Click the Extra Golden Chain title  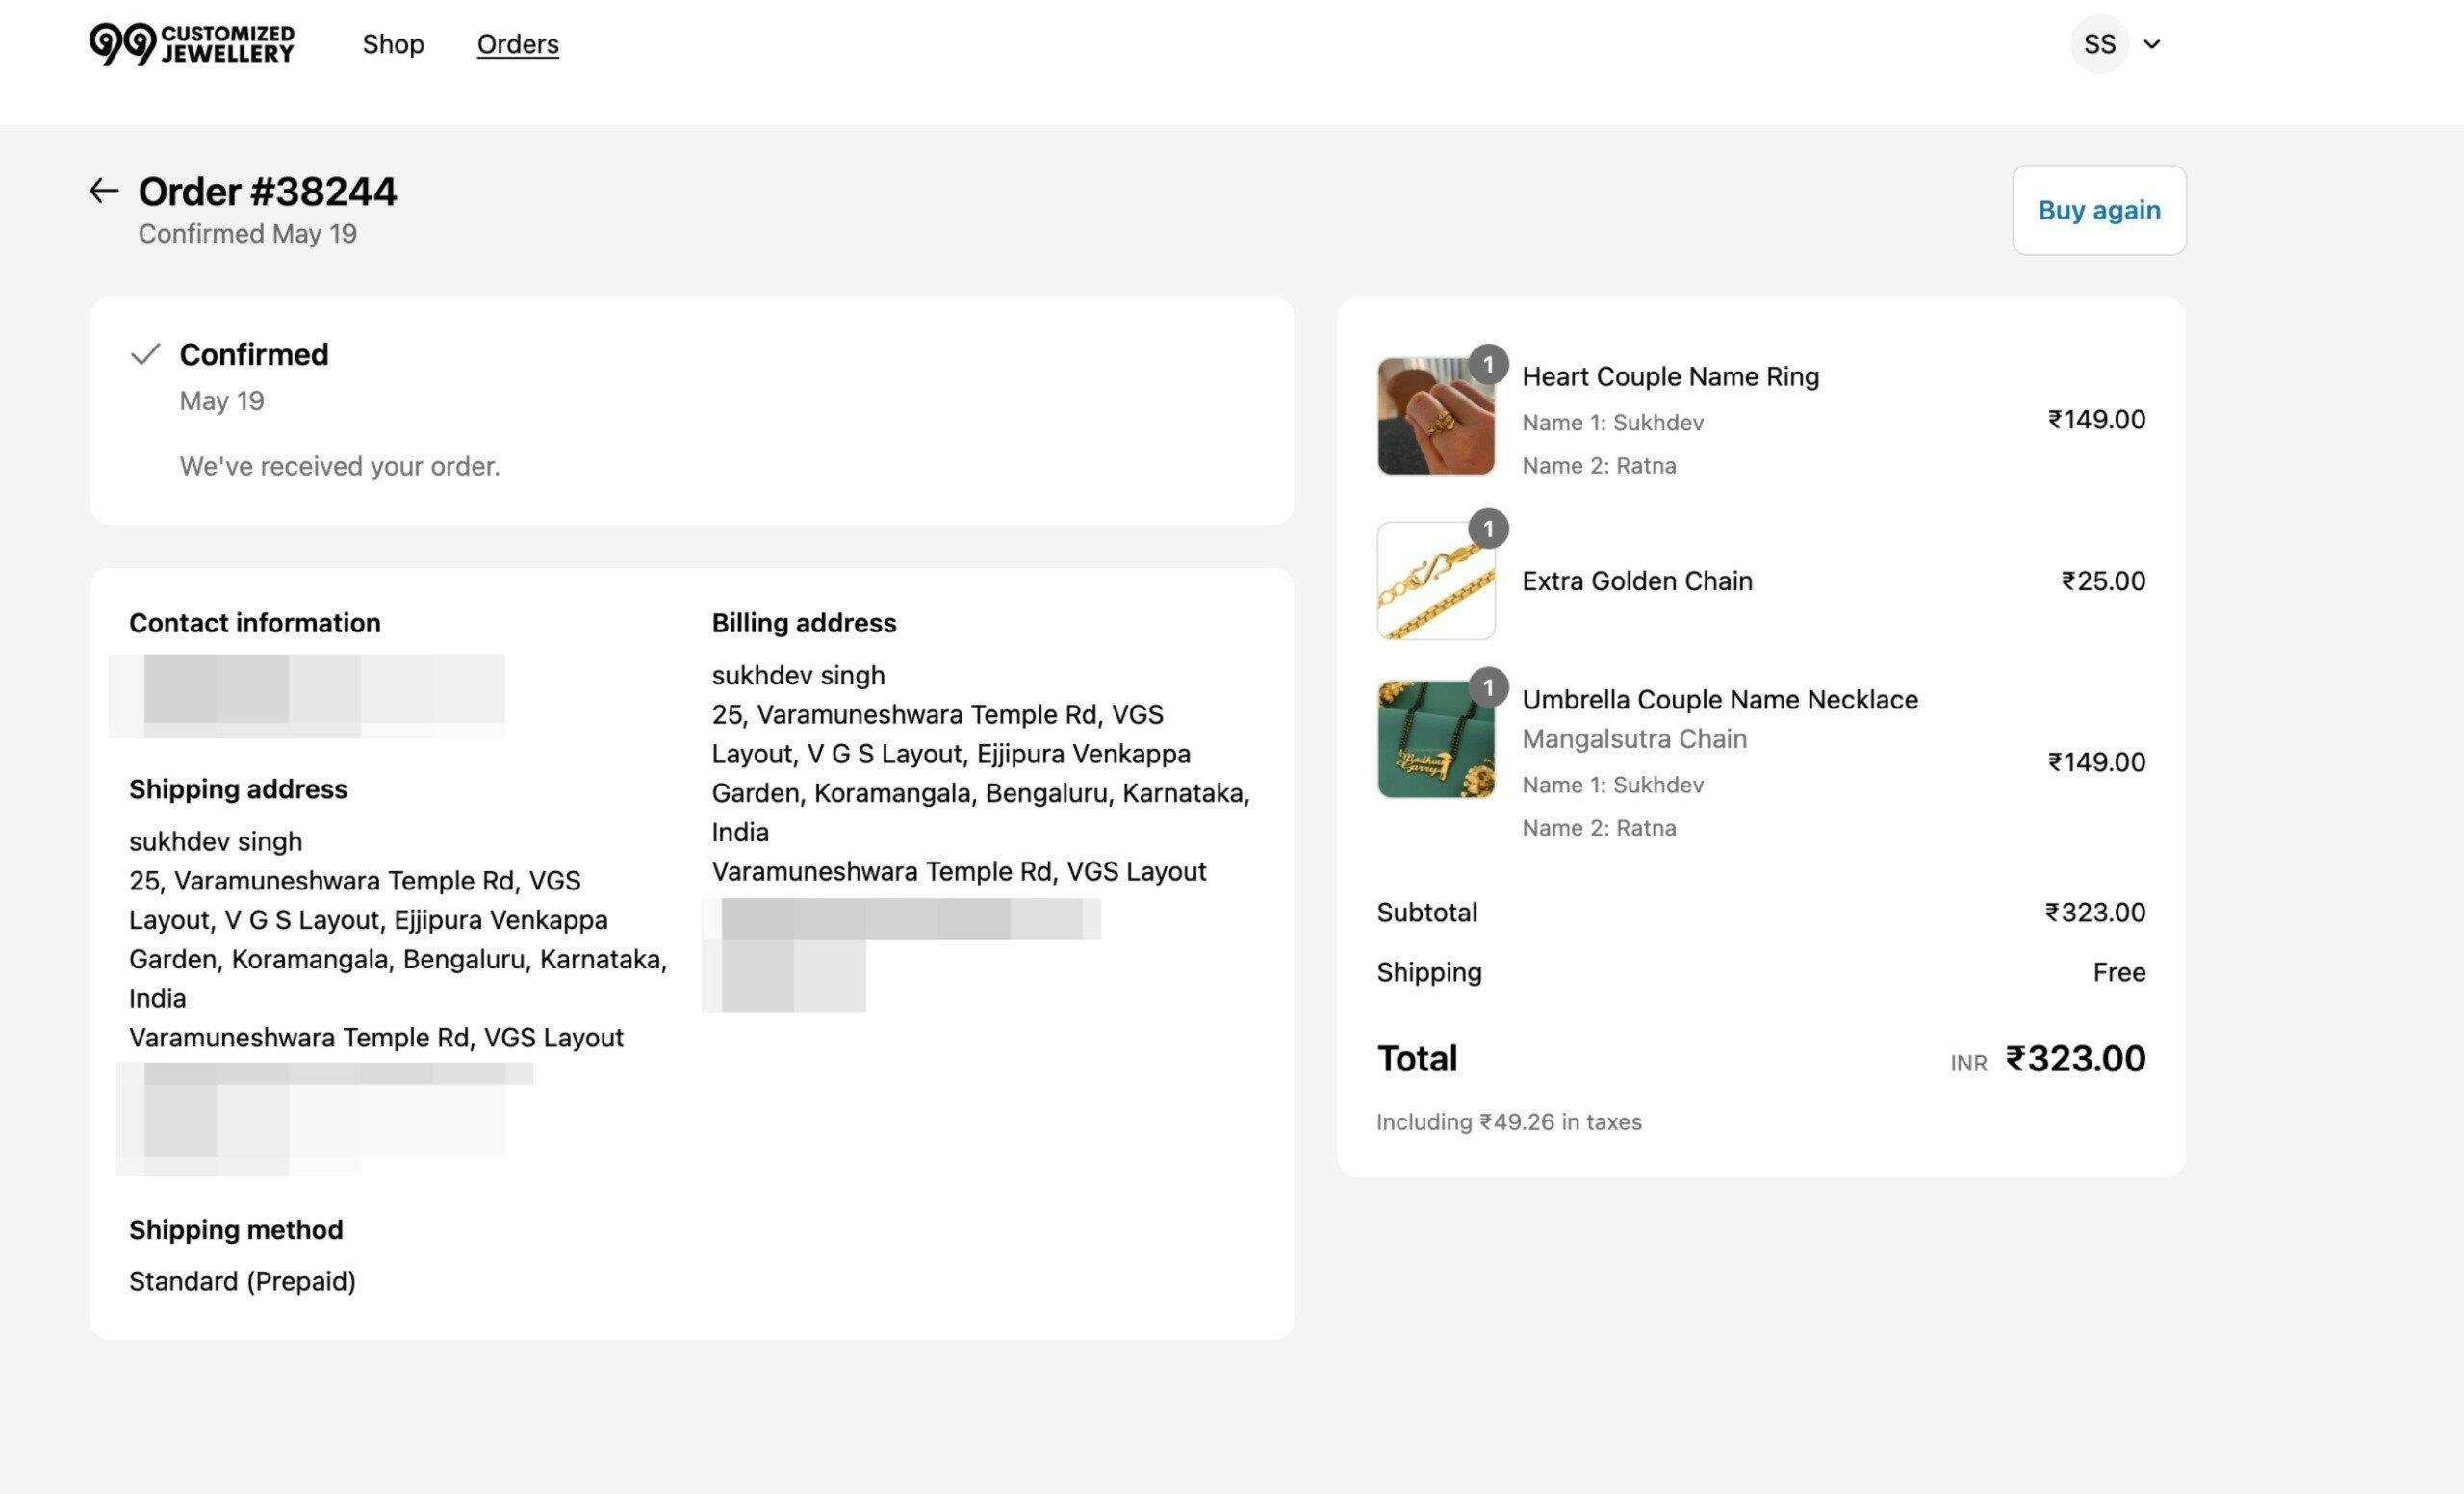tap(1637, 581)
